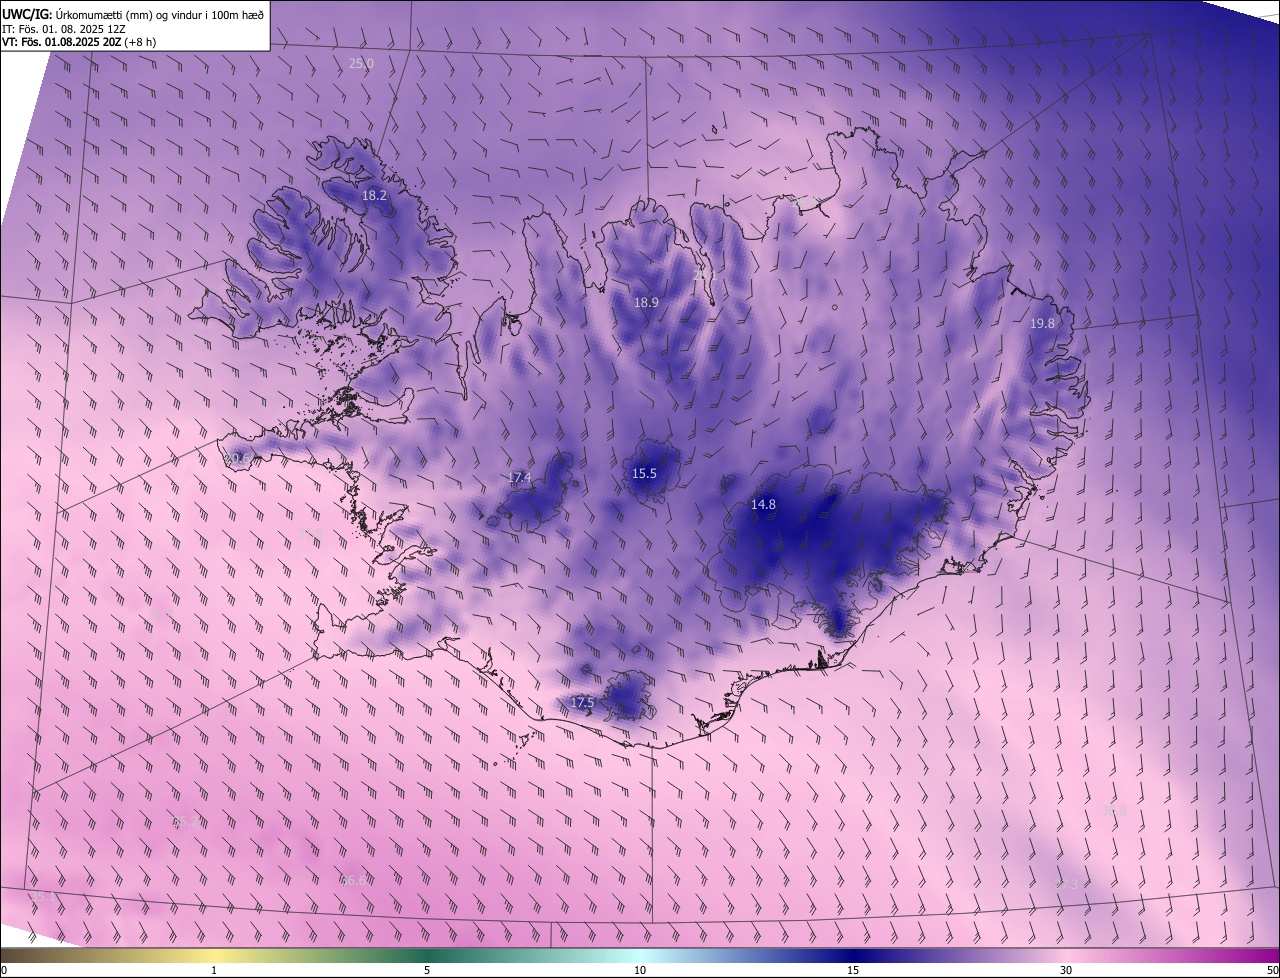This screenshot has width=1280, height=978.
Task: Click the colorbar tick label 5
Action: 427,970
